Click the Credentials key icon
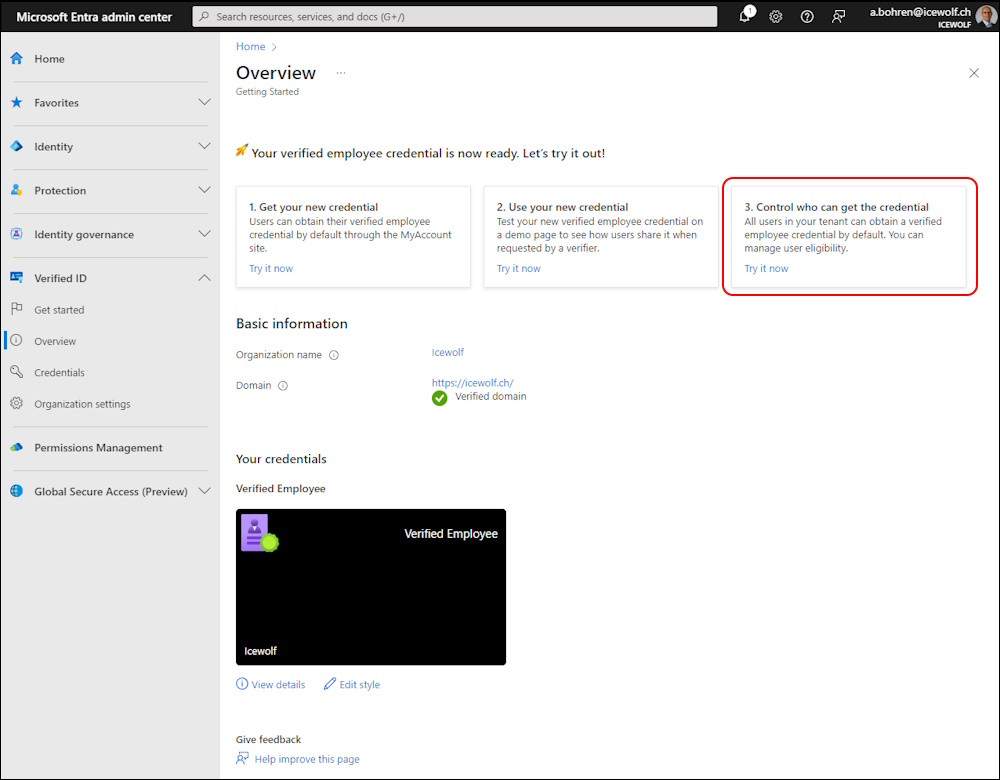Image resolution: width=1000 pixels, height=780 pixels. (x=17, y=371)
